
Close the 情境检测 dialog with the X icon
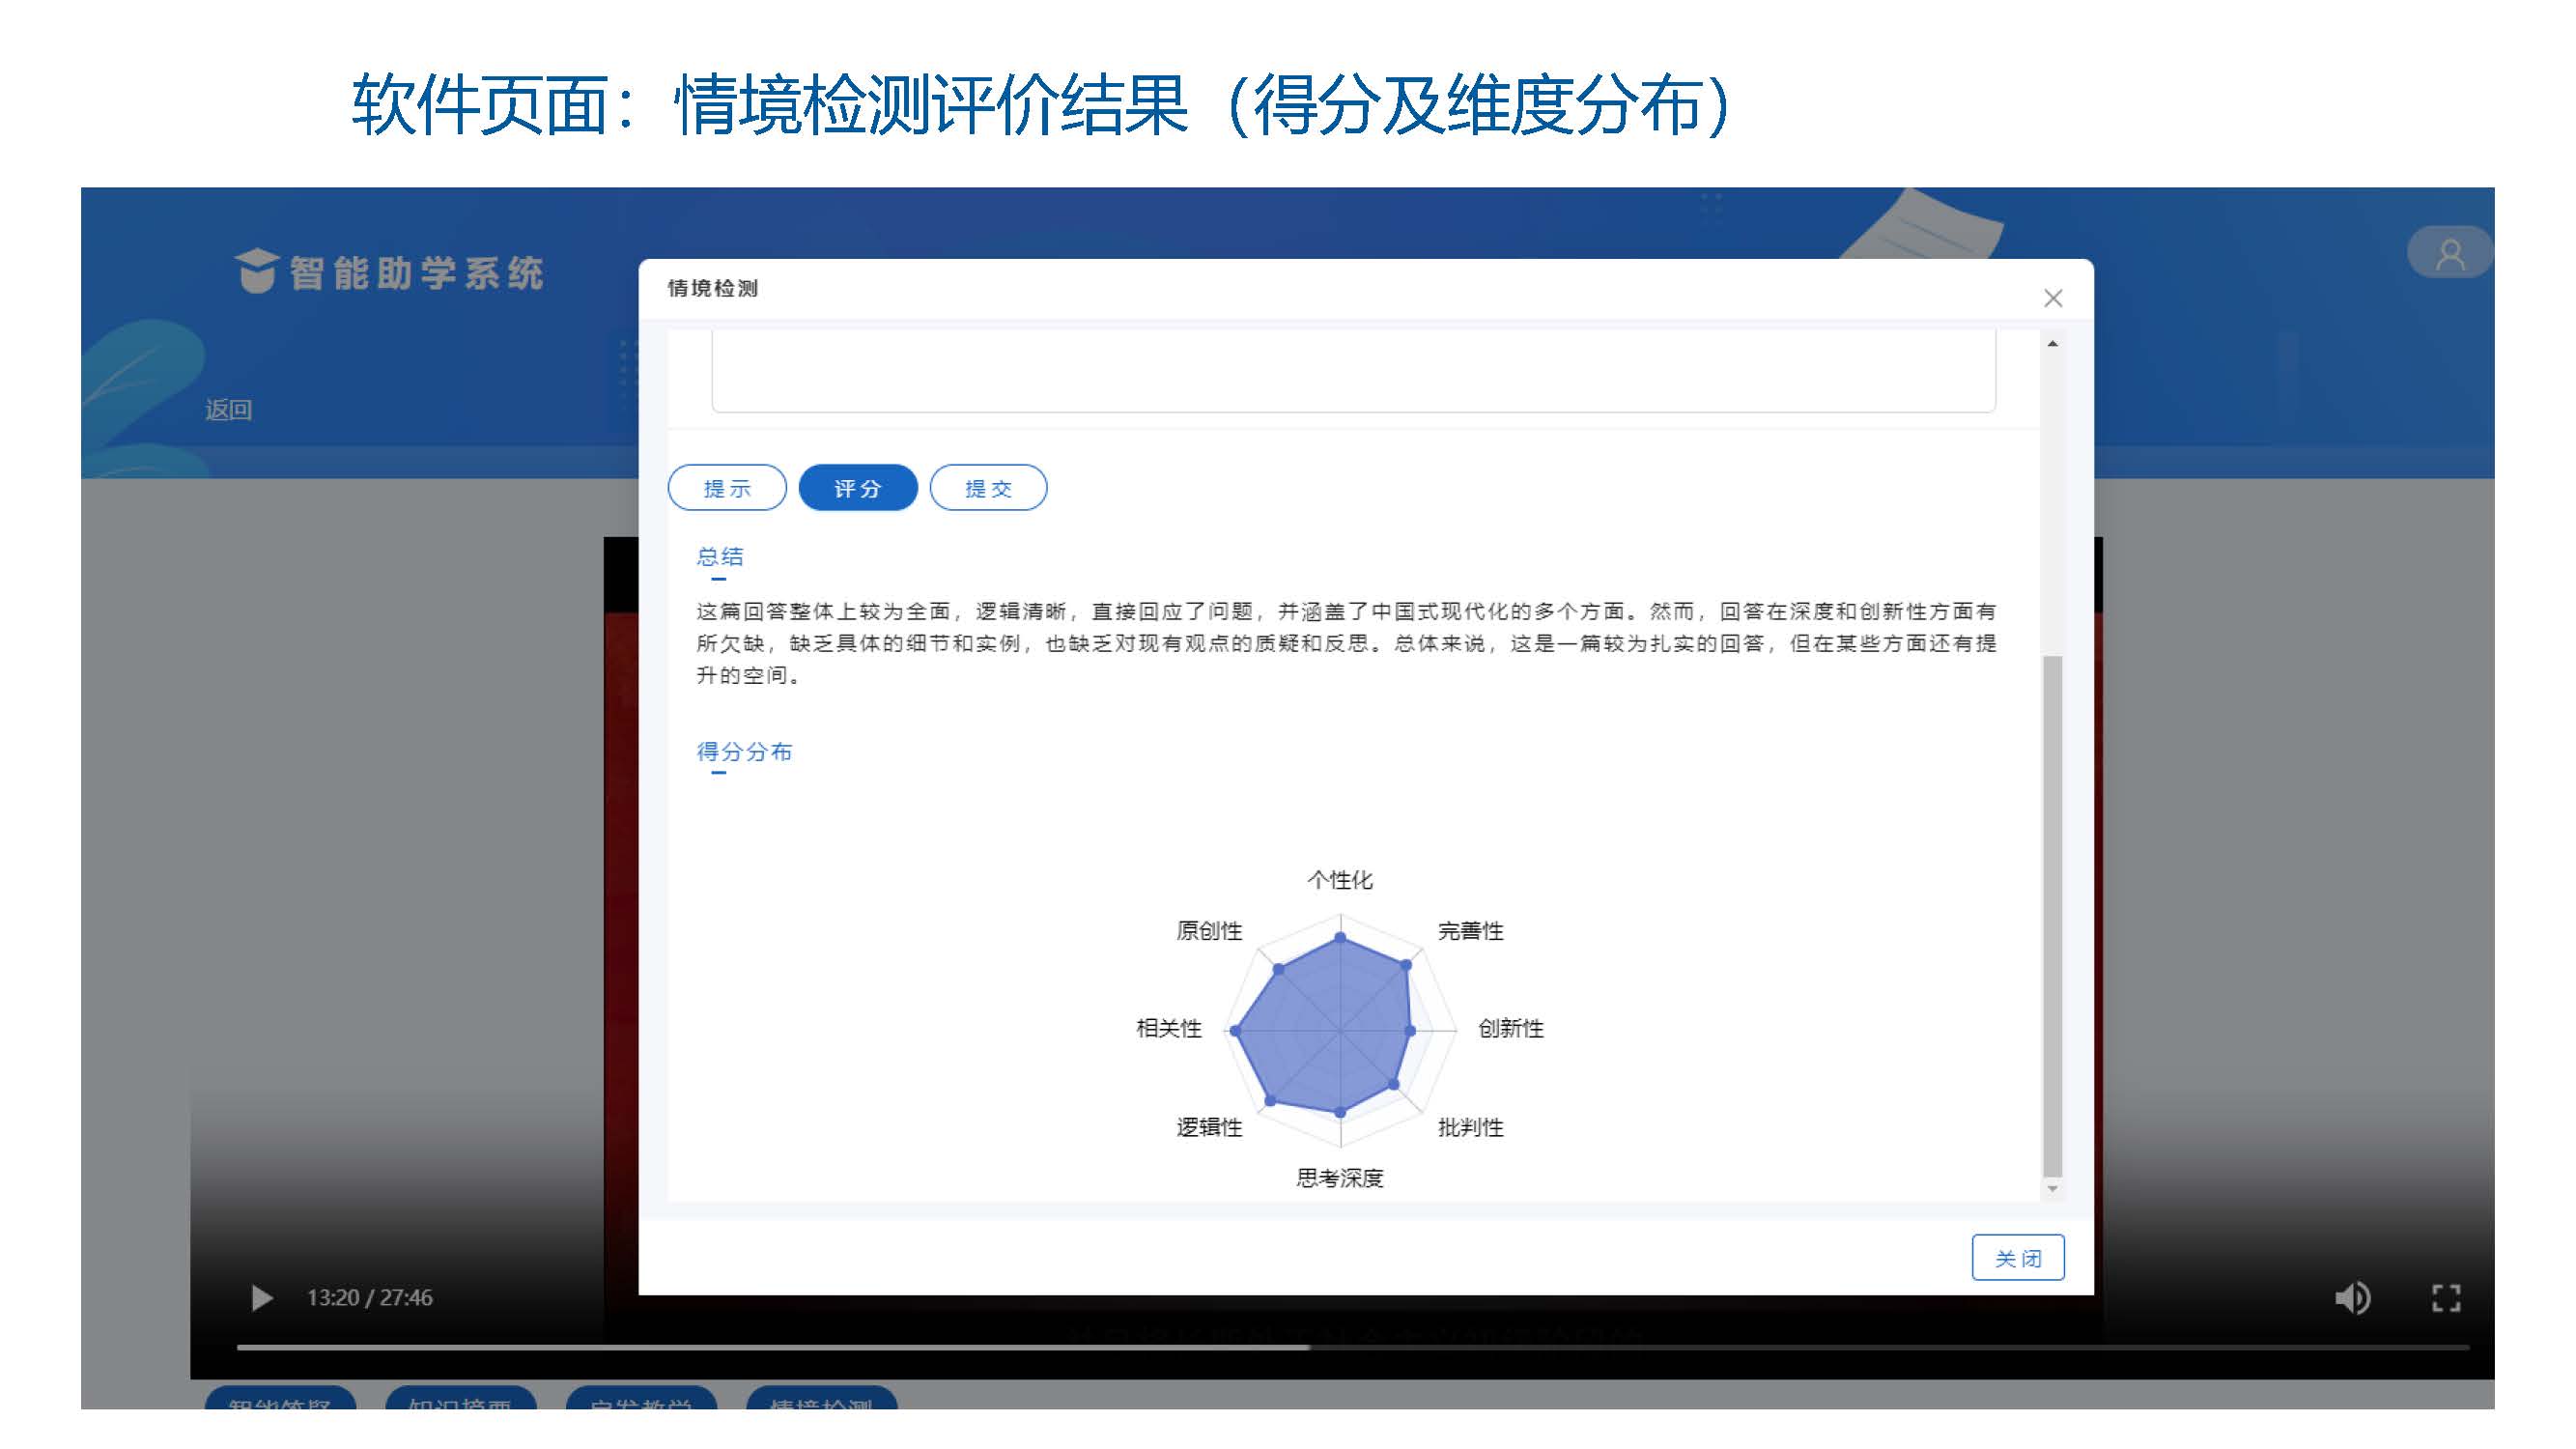point(2052,298)
